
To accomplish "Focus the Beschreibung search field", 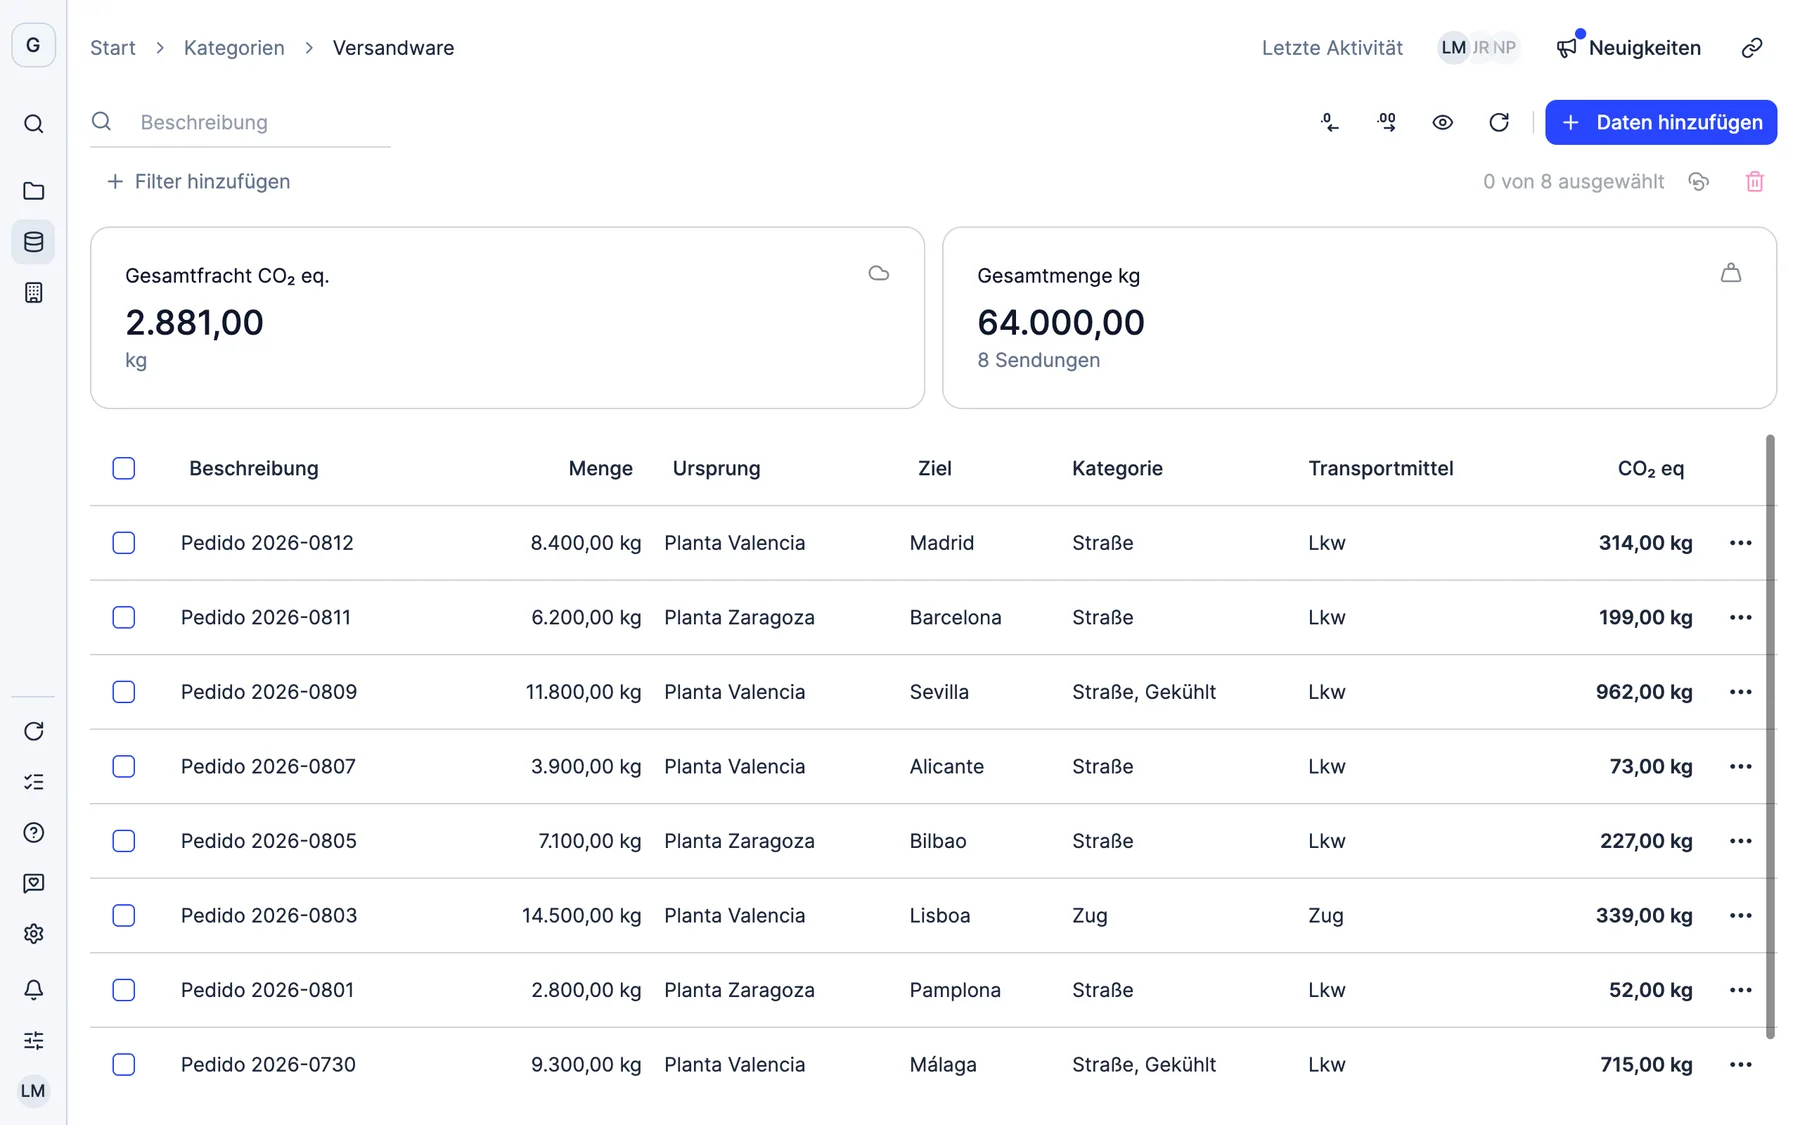I will pyautogui.click(x=240, y=122).
